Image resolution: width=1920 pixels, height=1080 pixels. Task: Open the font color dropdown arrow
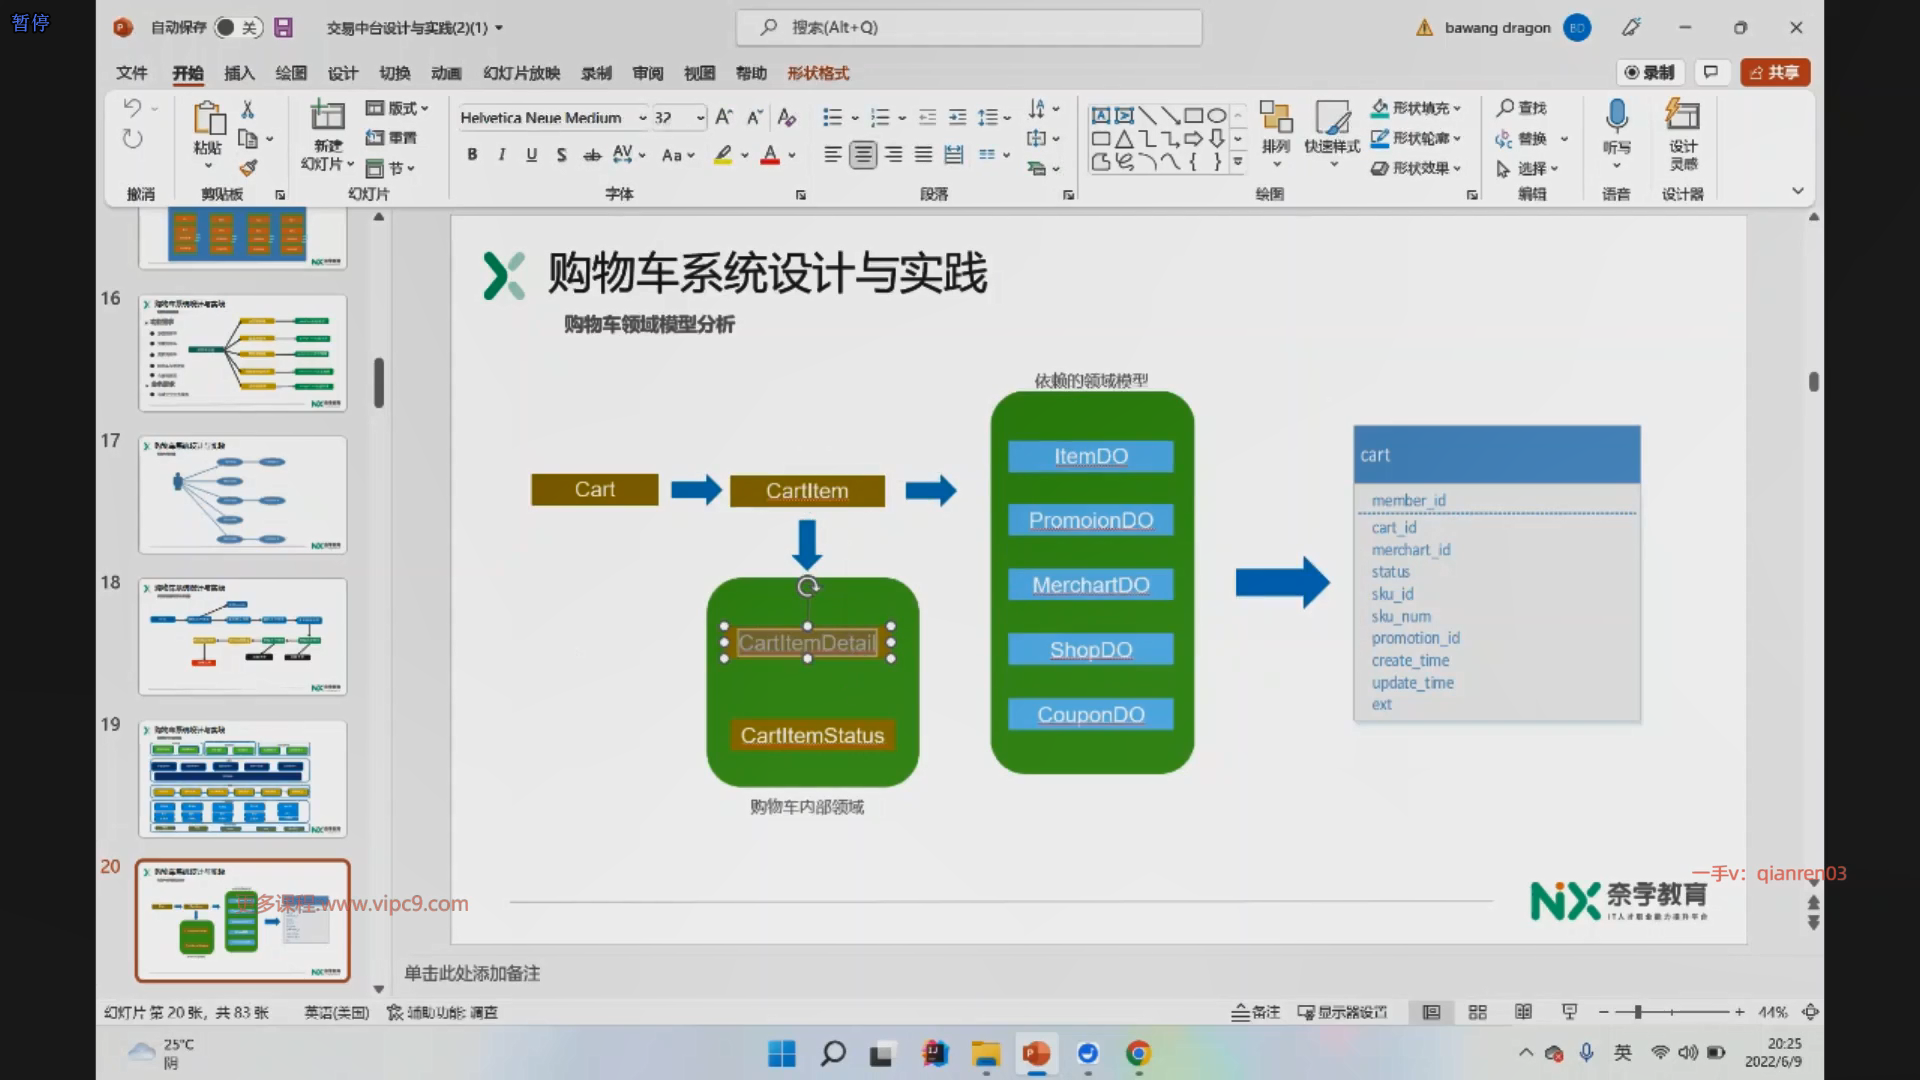(x=792, y=155)
